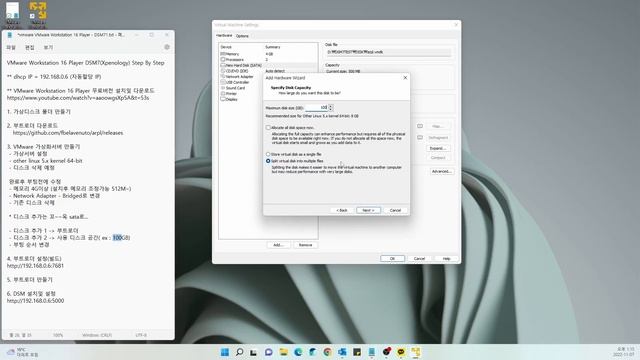Screen dimensions: 640x360
Task: Close the Virtual Machine Settings window
Action: (x=456, y=25)
